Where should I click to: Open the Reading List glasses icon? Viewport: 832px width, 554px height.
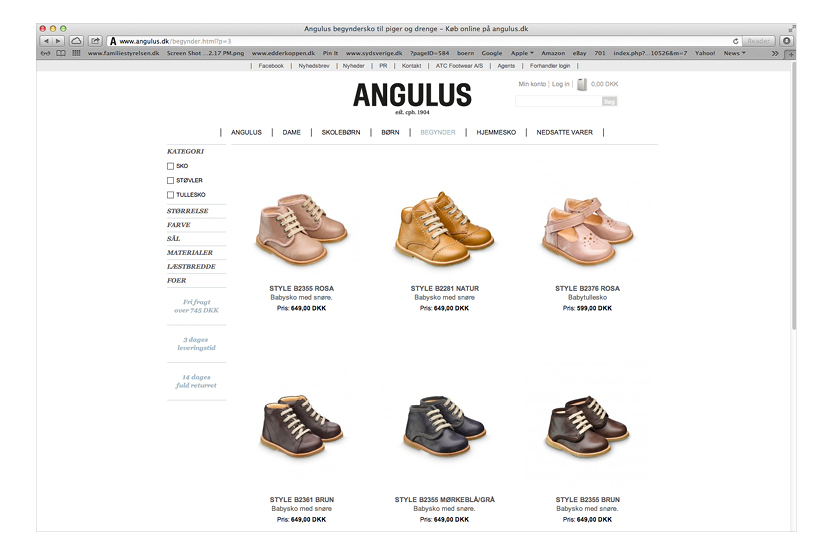(x=46, y=53)
